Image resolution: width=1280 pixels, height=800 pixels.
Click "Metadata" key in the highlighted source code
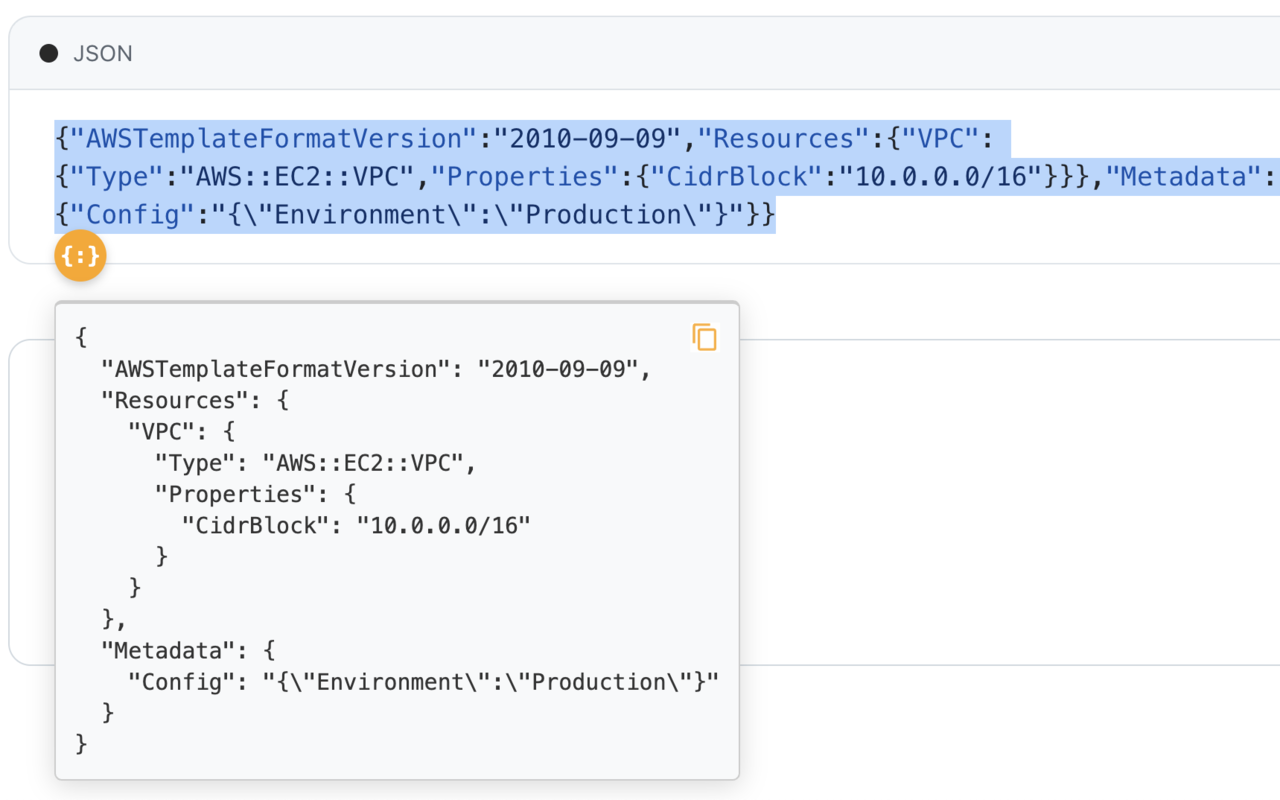click(1185, 176)
